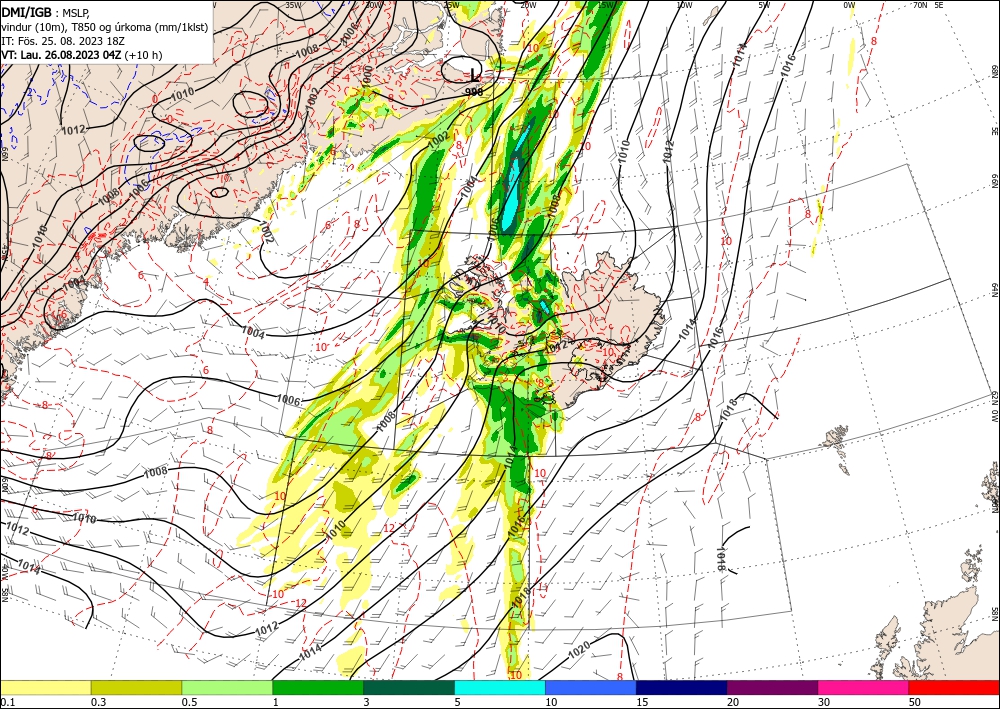Click the '10W' longitude label at top
Screen dimensions: 1000x709
coord(684,5)
